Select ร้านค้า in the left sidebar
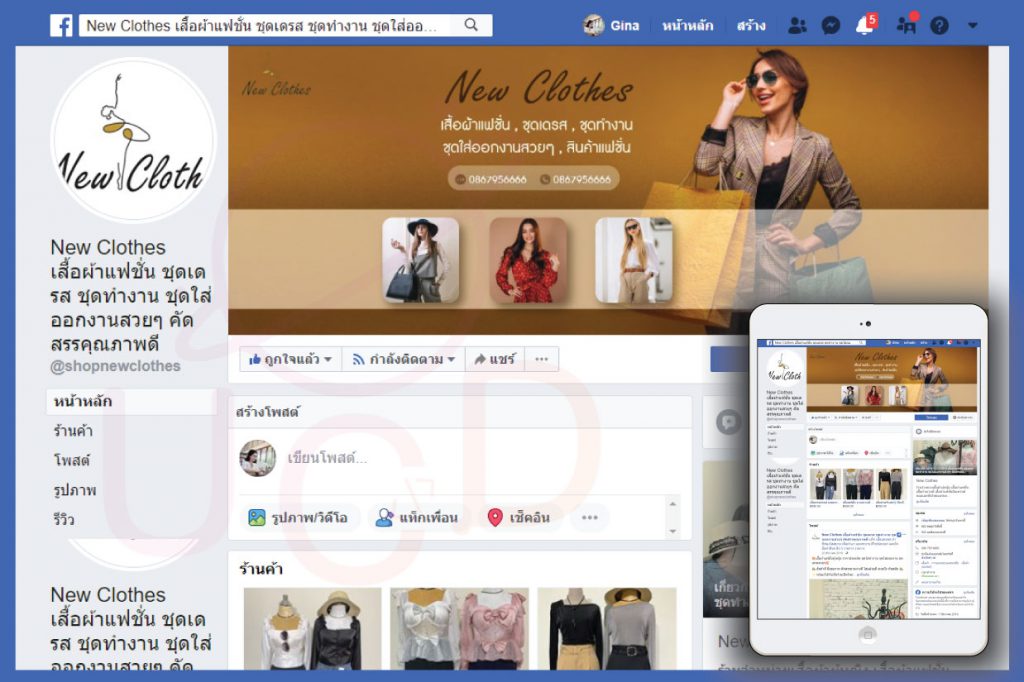 (x=73, y=431)
